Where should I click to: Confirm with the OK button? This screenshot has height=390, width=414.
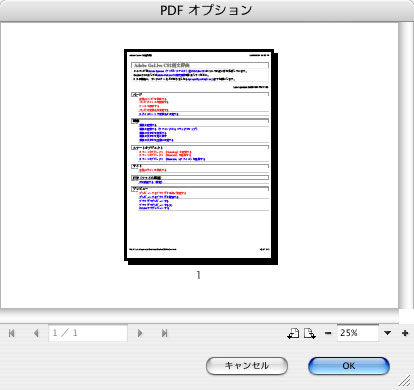[349, 366]
